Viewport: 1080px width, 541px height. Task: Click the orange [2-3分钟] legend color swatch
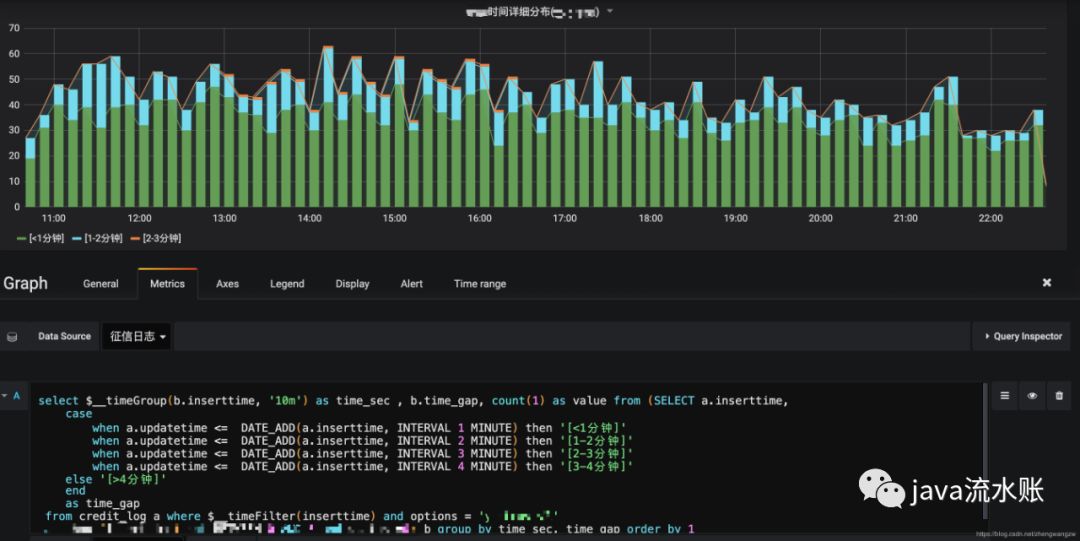135,238
